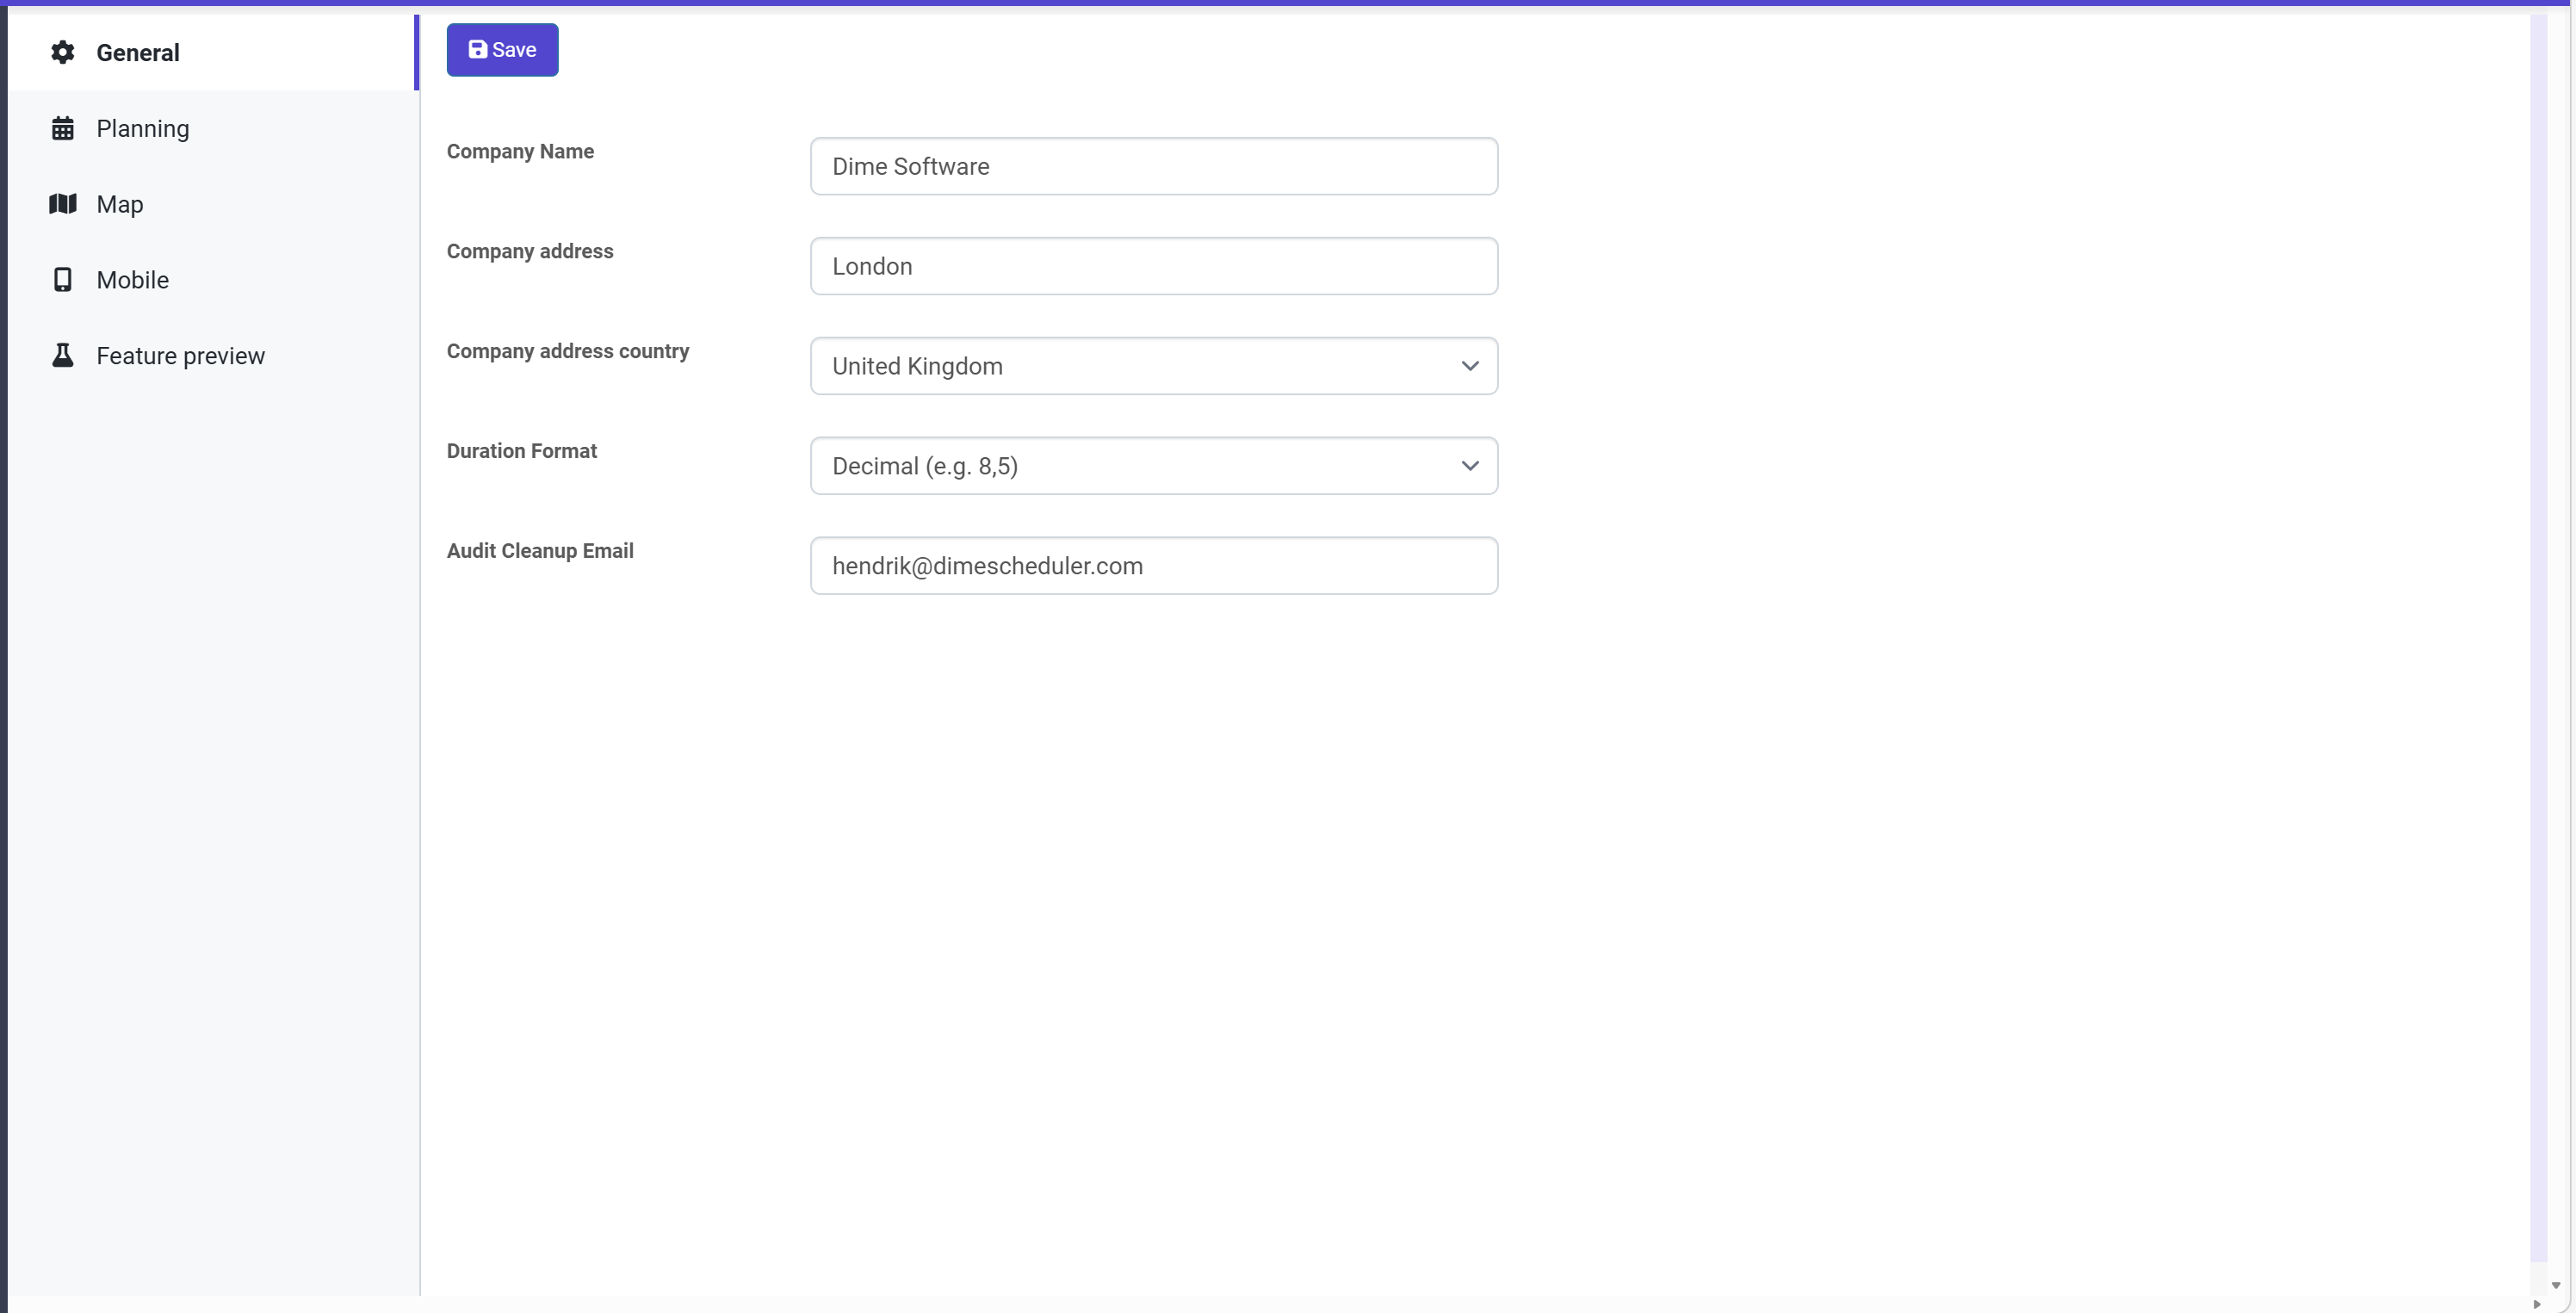Click the vertical scrollbar down arrow
Image resolution: width=2576 pixels, height=1313 pixels.
2555,1286
